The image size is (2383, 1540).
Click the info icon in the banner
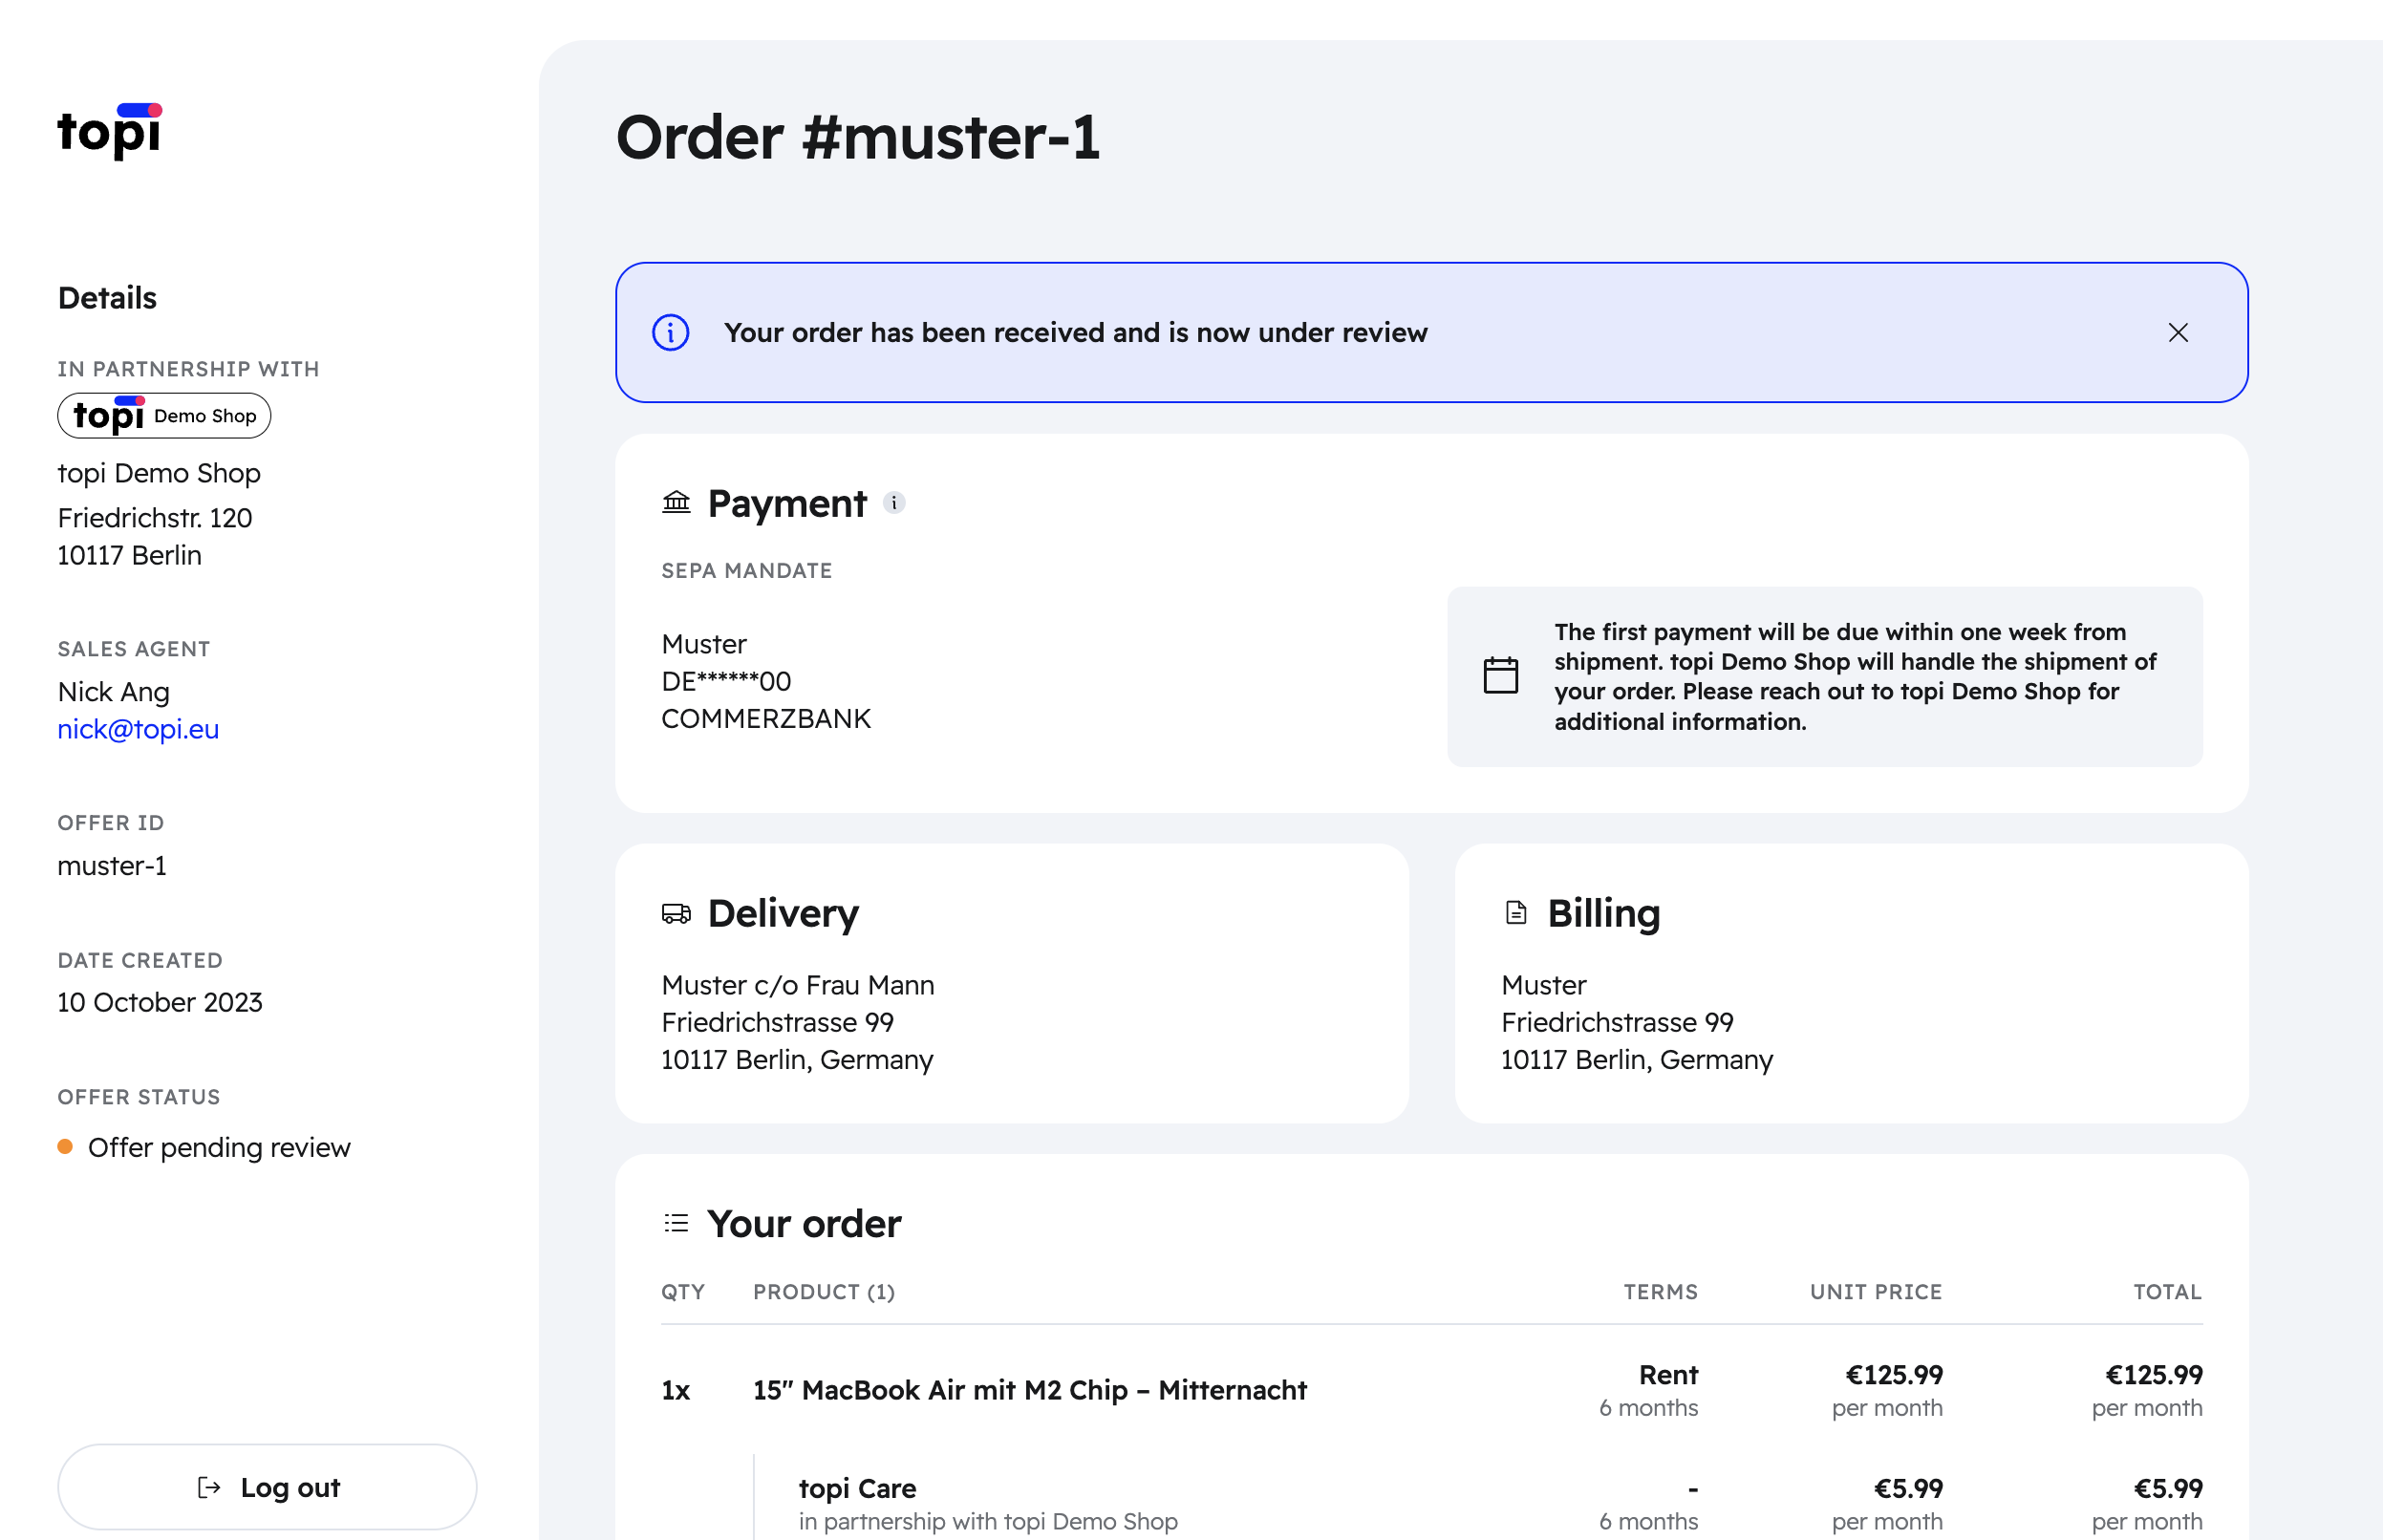pyautogui.click(x=670, y=333)
